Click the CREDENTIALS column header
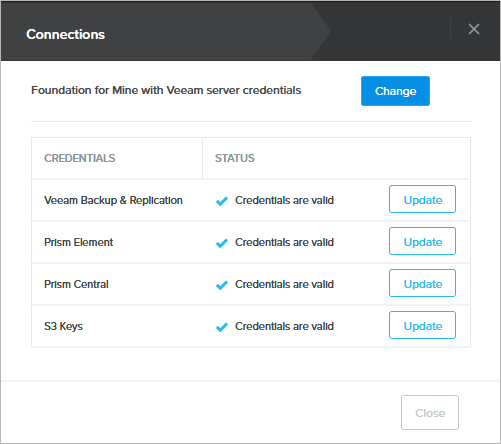The image size is (501, 444). [x=80, y=158]
